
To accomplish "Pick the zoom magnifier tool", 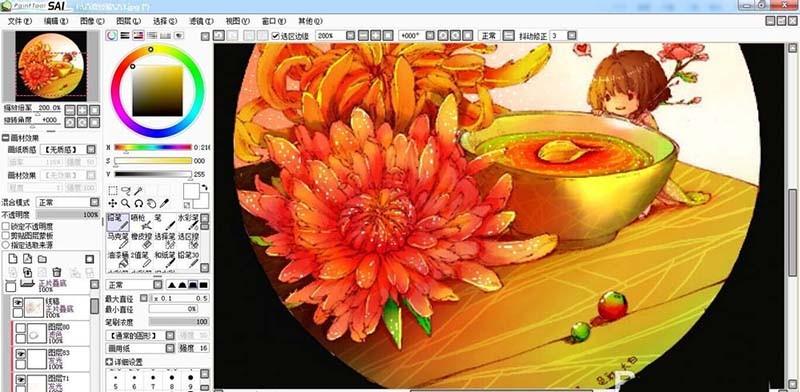I will 126,203.
